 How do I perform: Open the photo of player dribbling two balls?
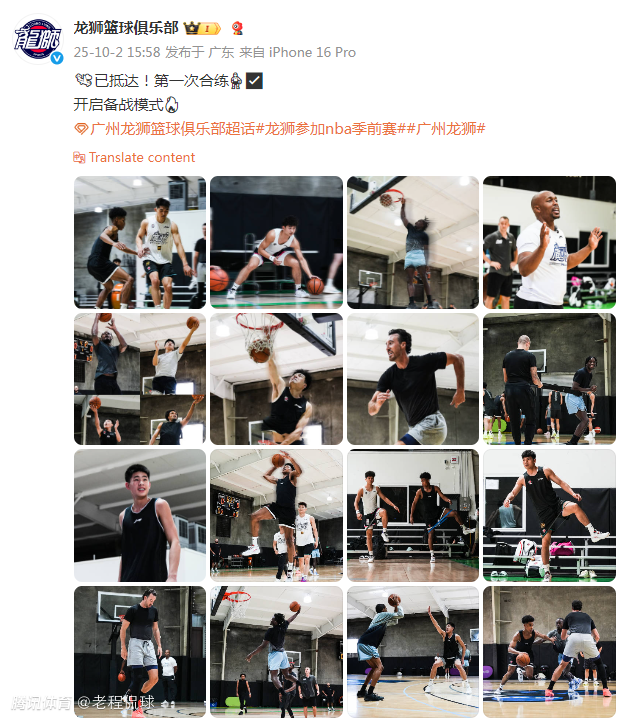point(276,242)
